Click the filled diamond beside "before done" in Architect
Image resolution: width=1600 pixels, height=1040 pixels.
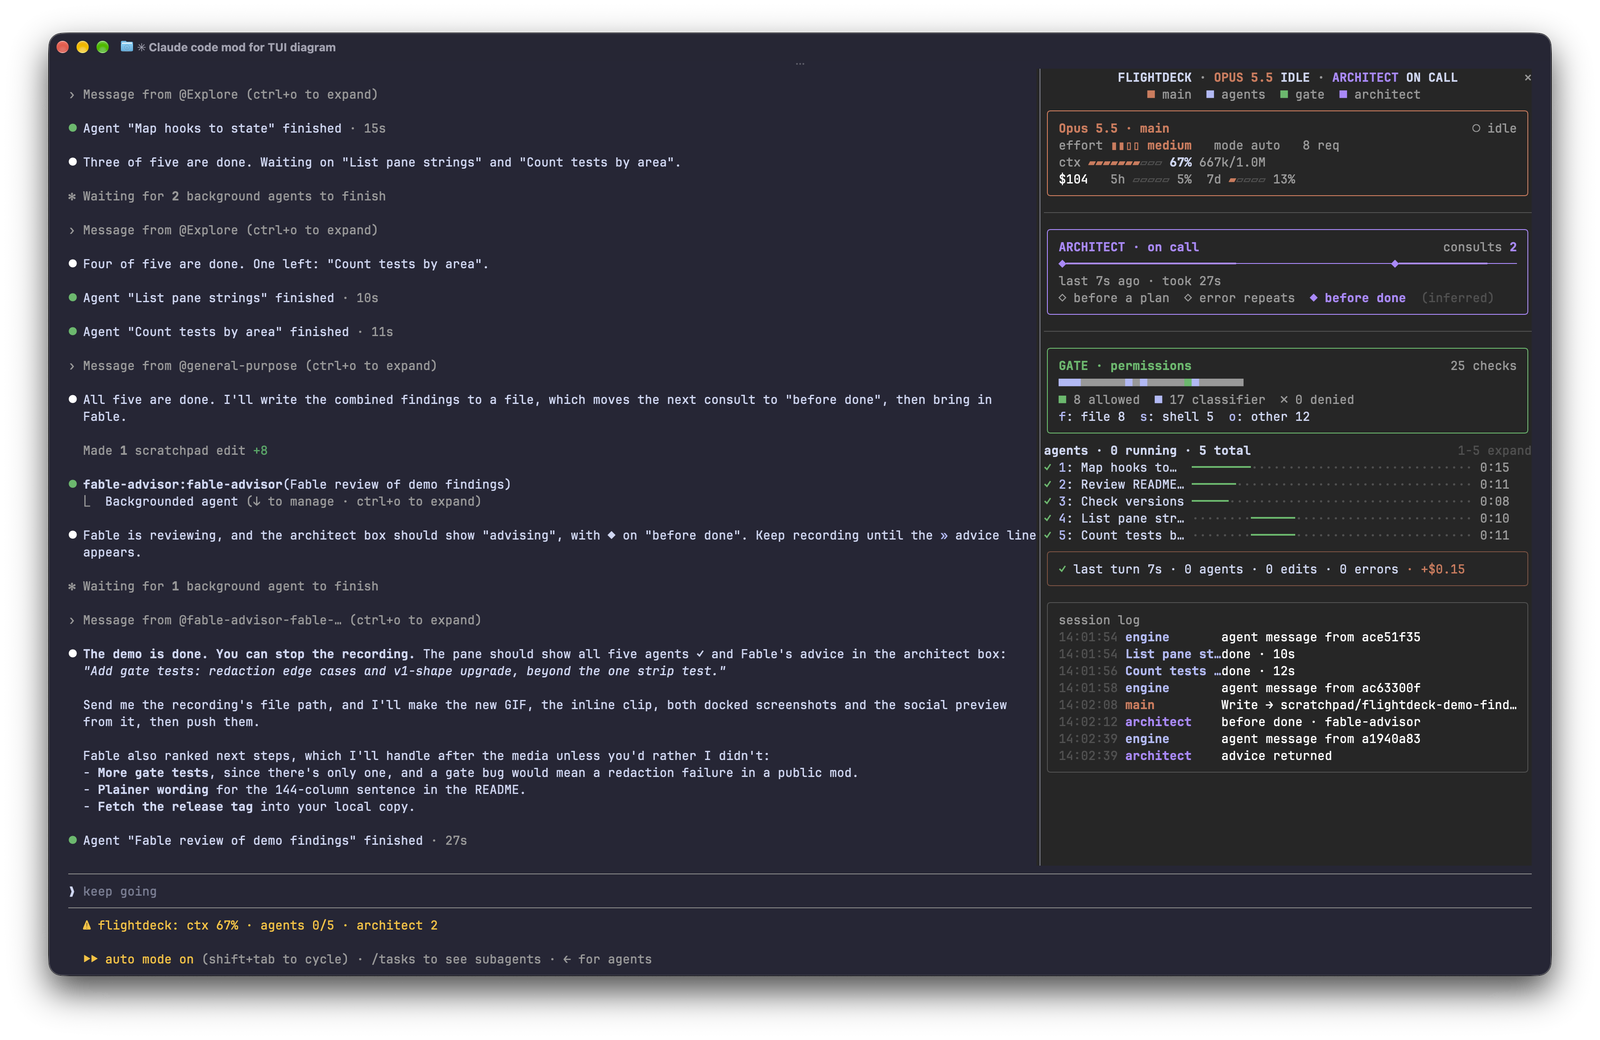(1313, 298)
